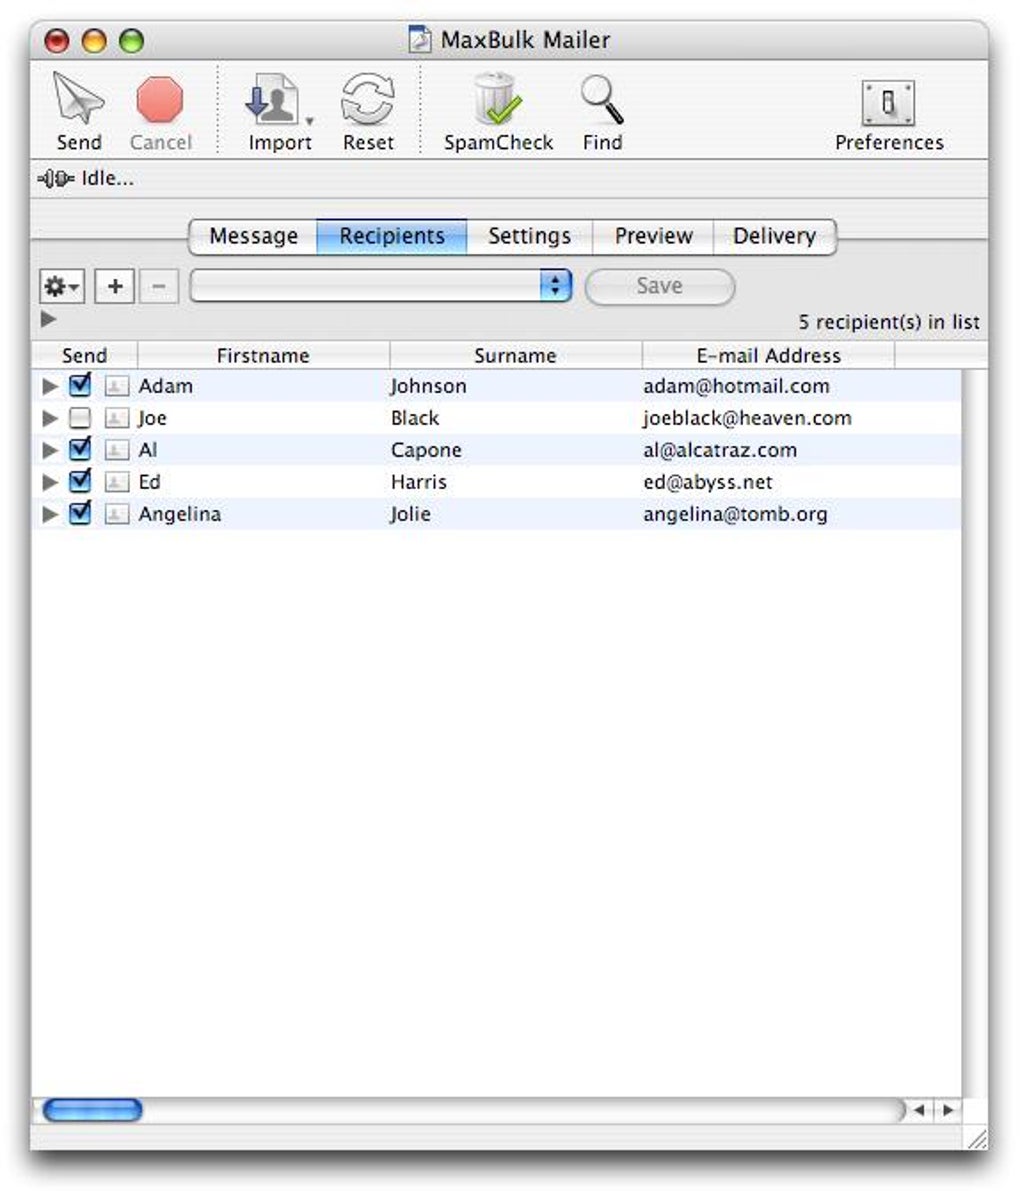The image size is (1020, 1191).
Task: Open the Import dropdown arrow
Action: [309, 121]
